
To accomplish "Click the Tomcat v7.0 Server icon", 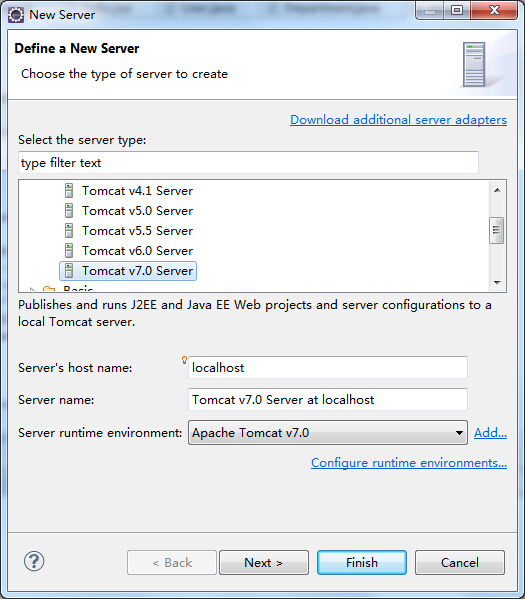I will [x=69, y=270].
